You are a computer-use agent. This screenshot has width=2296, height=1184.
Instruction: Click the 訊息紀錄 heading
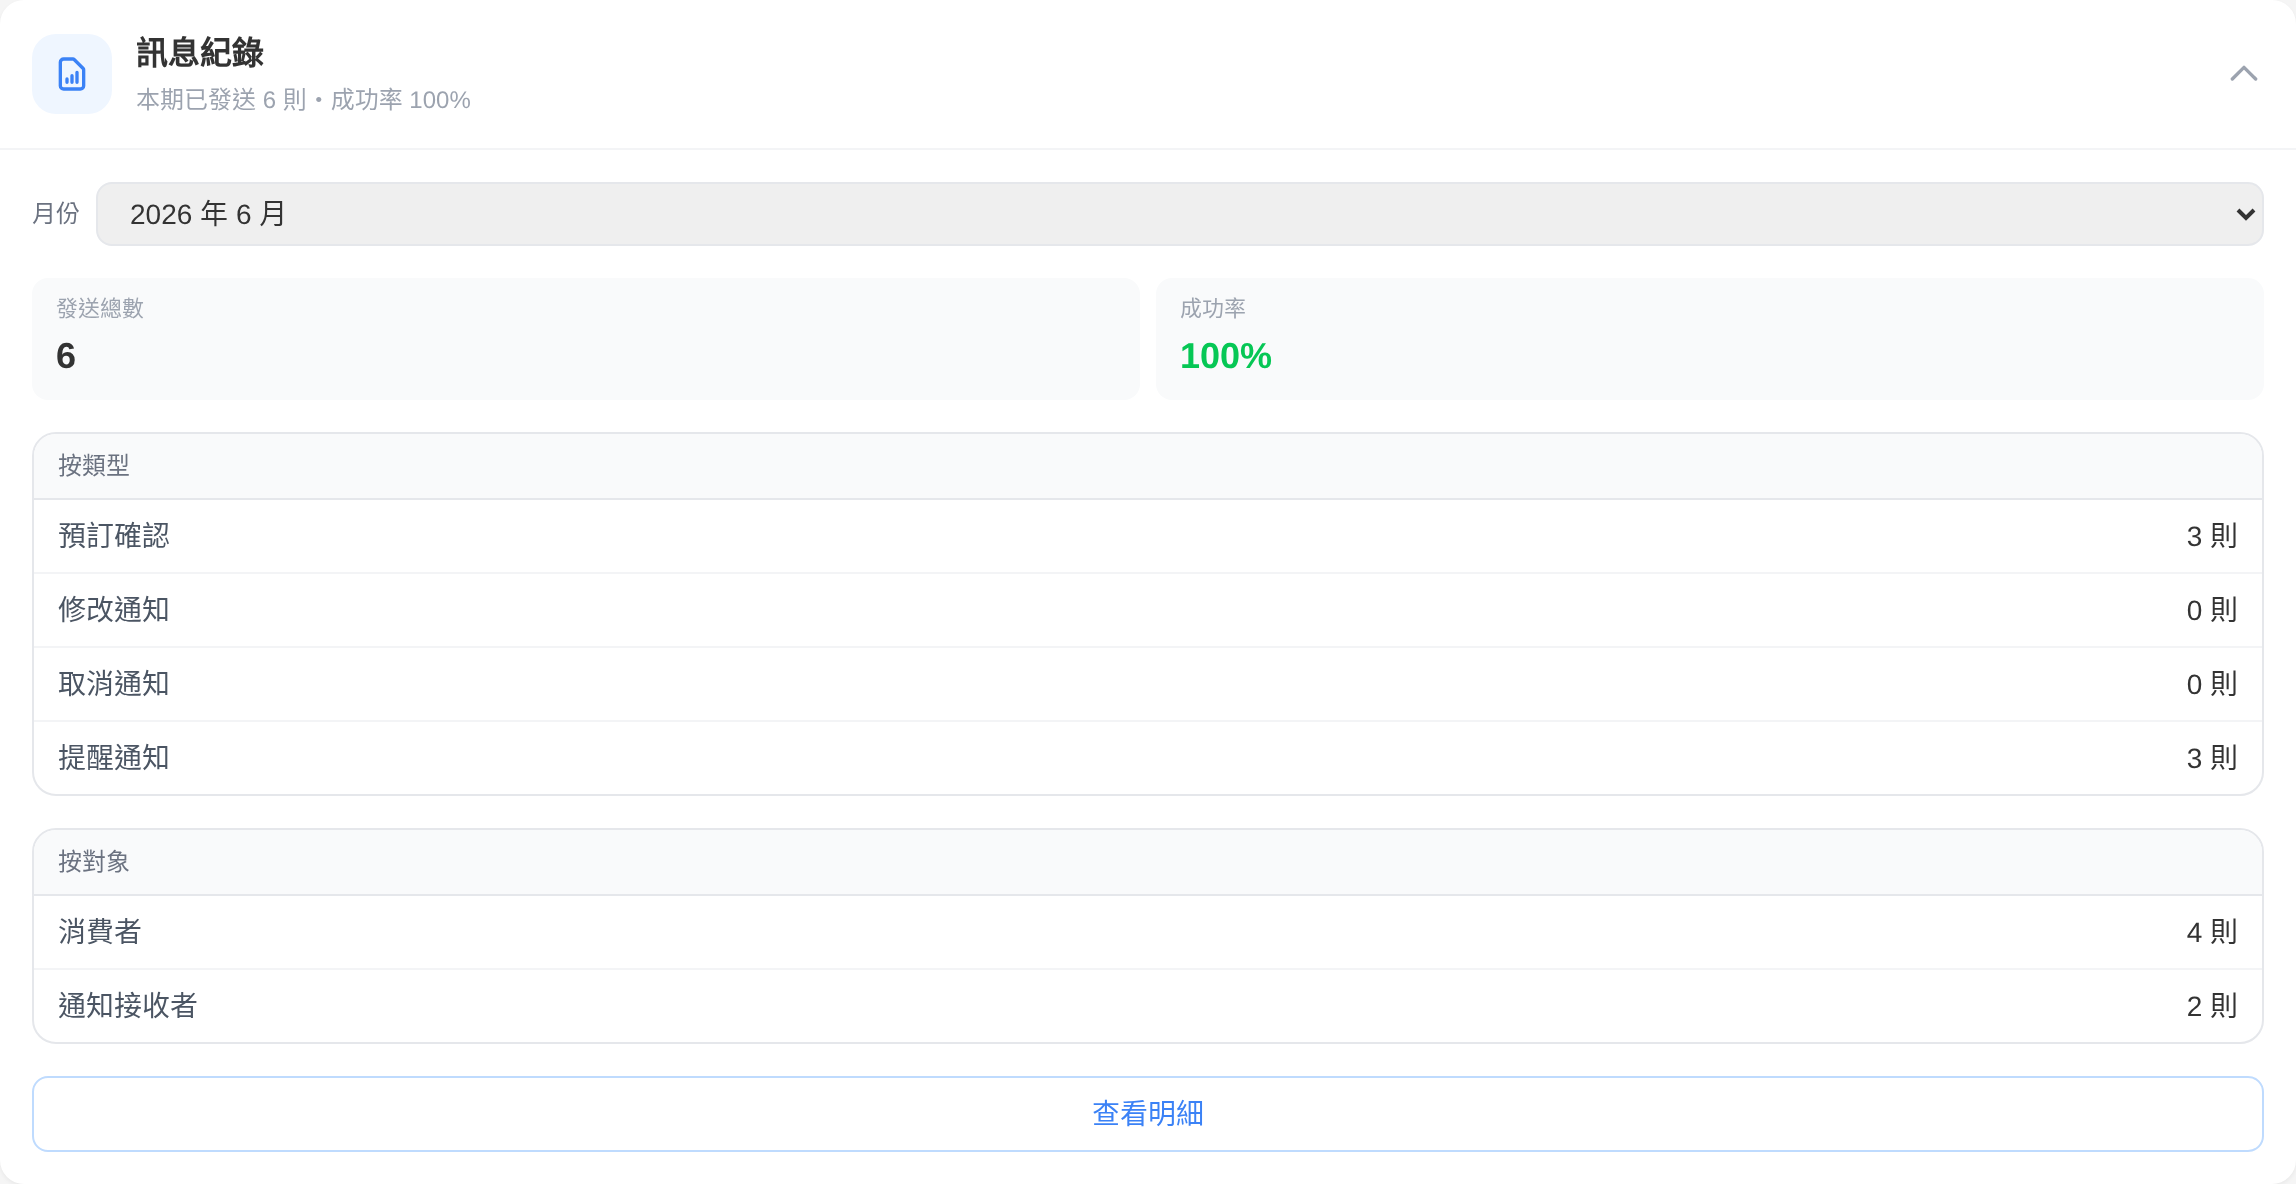(x=200, y=53)
